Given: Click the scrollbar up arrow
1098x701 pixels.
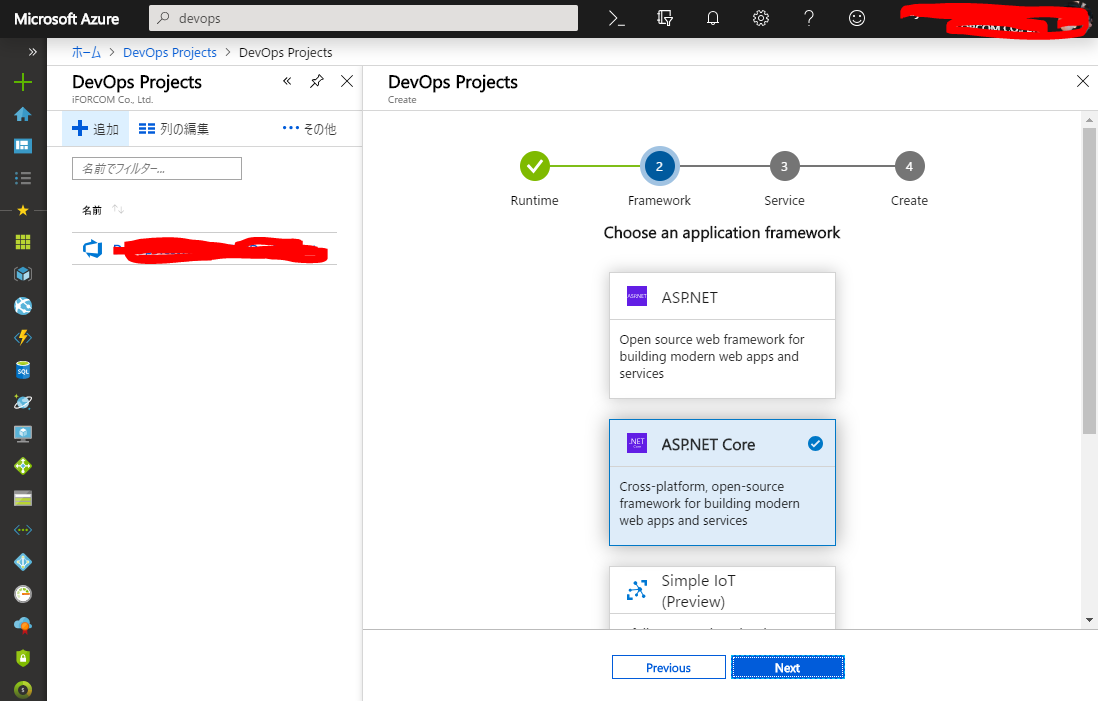Looking at the screenshot, I should tap(1089, 120).
